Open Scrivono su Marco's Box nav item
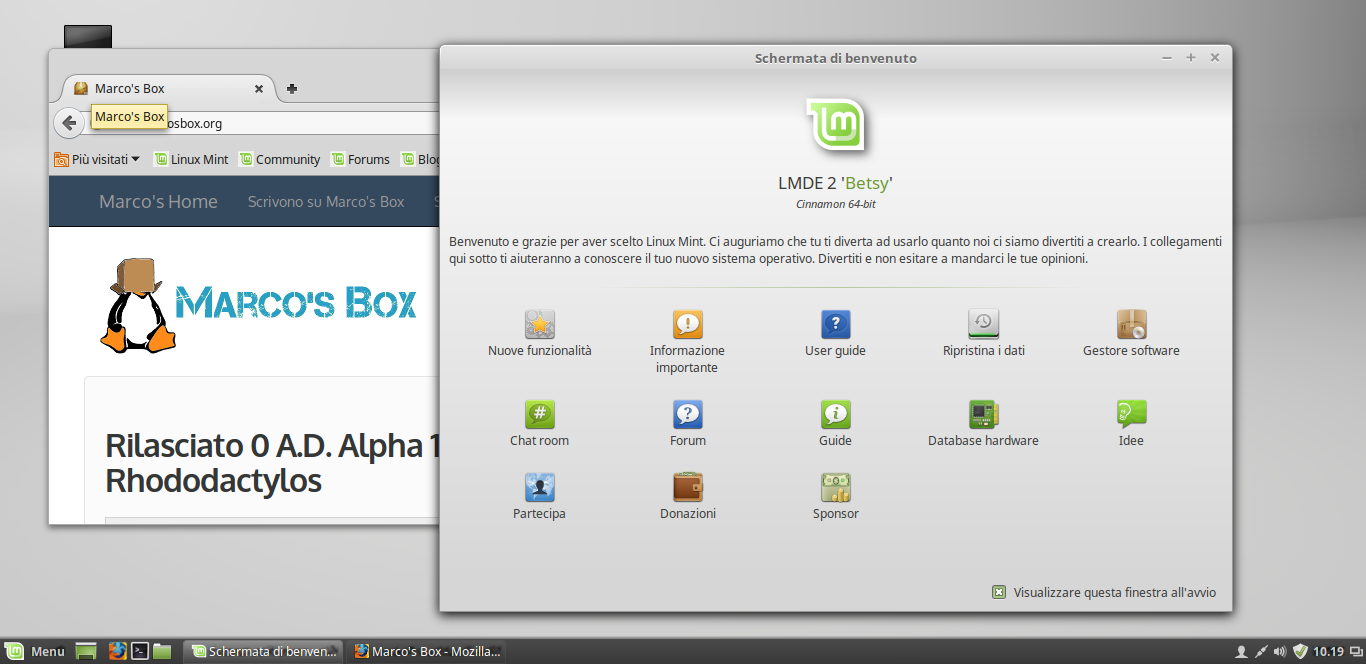Screen dimensions: 1366x664 click(x=326, y=201)
